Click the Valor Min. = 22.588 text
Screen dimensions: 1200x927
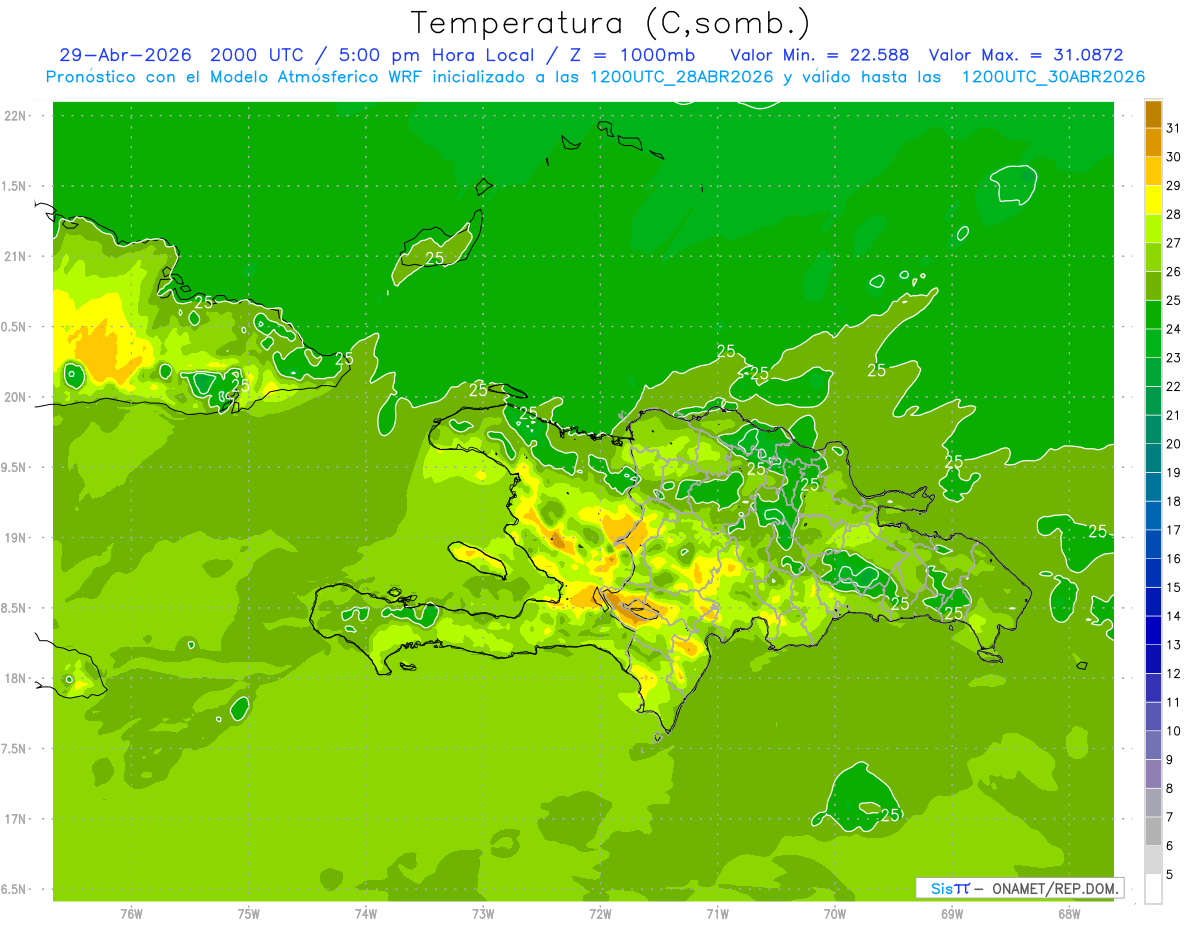pos(820,55)
